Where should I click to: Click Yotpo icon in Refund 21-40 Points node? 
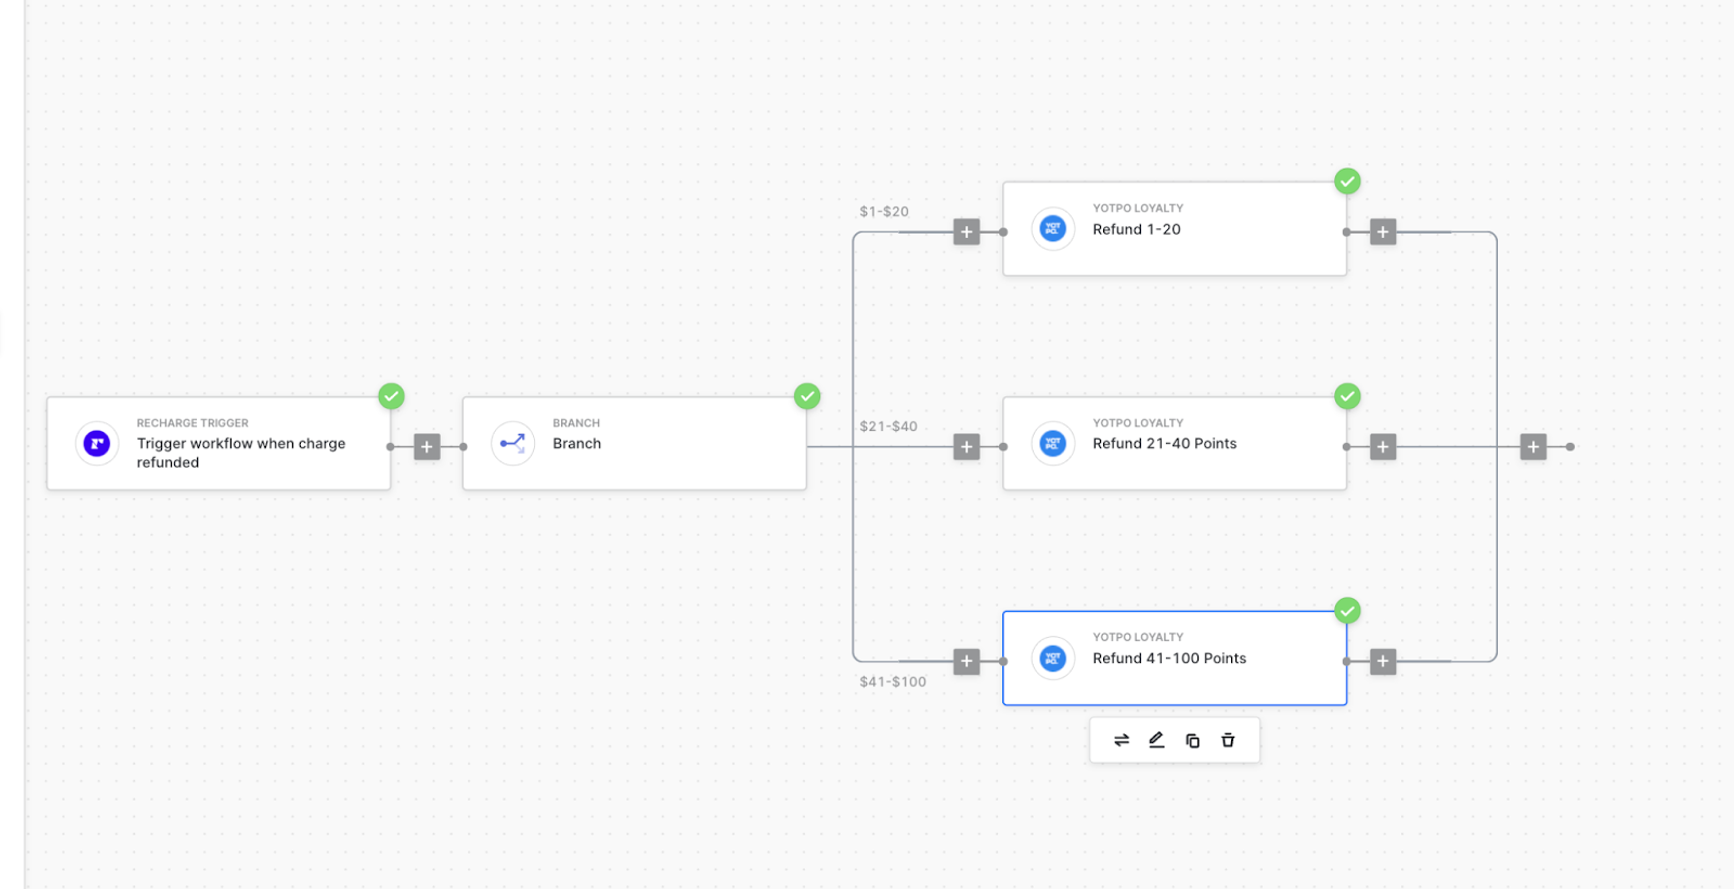(1053, 443)
